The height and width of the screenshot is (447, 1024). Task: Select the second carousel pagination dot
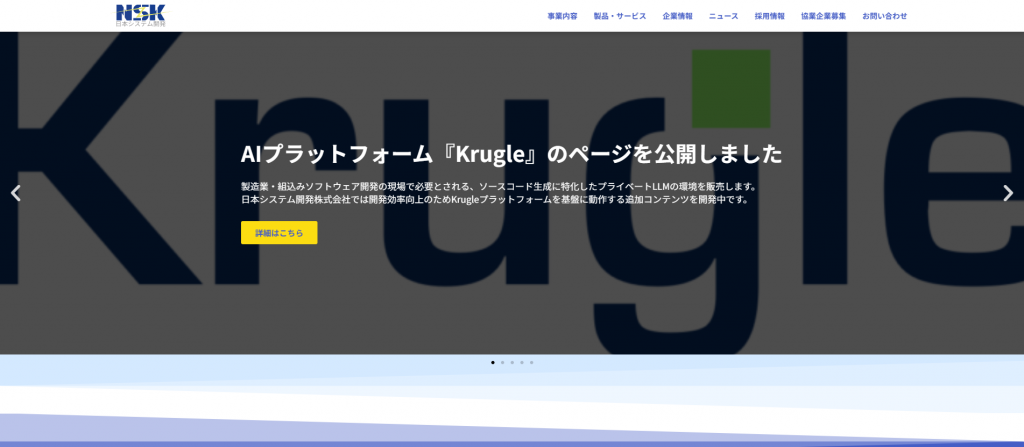click(502, 362)
